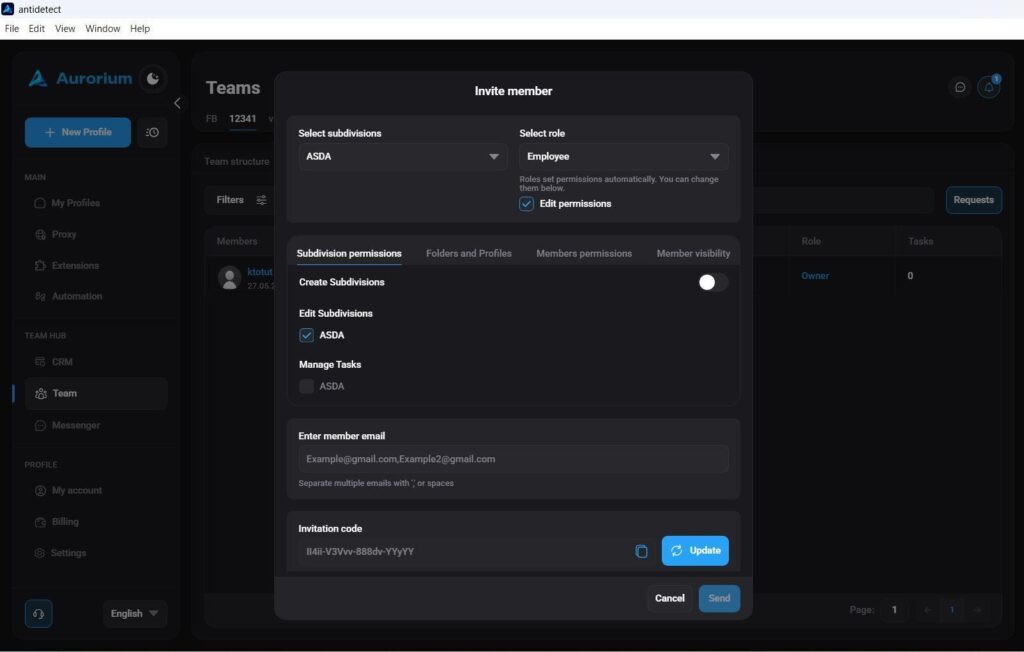
Task: Click the pagination Page number box
Action: [894, 610]
